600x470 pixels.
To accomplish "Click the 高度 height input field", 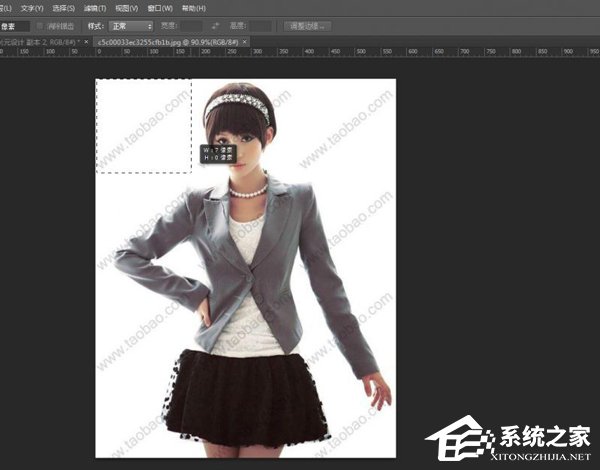I will (x=260, y=24).
